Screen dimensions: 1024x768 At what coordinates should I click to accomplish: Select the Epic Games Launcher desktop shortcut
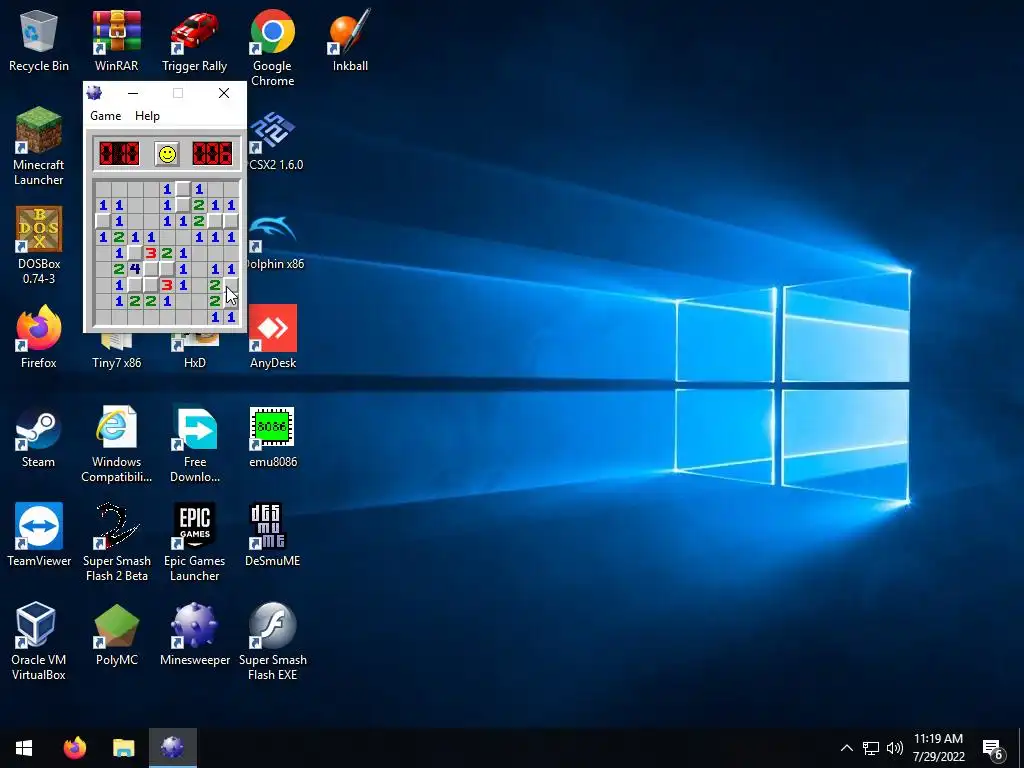(195, 542)
